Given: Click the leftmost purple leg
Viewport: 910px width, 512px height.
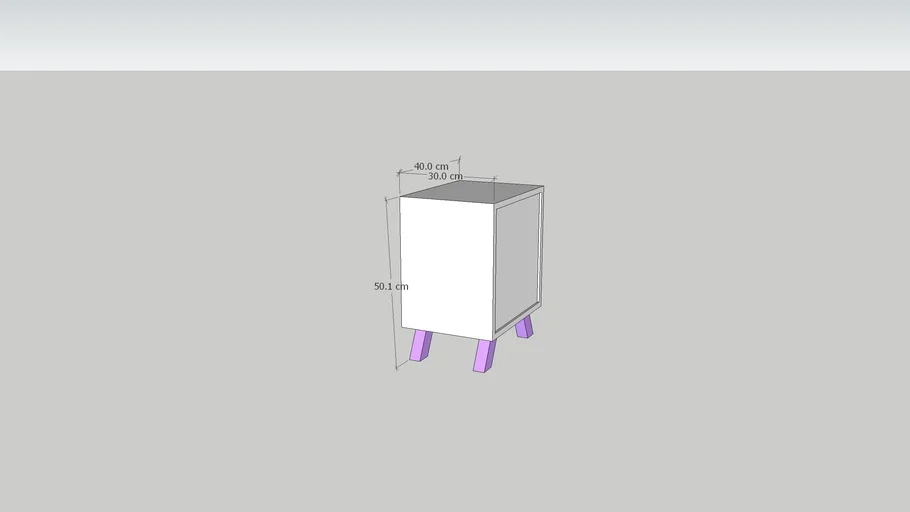Looking at the screenshot, I should click(421, 346).
